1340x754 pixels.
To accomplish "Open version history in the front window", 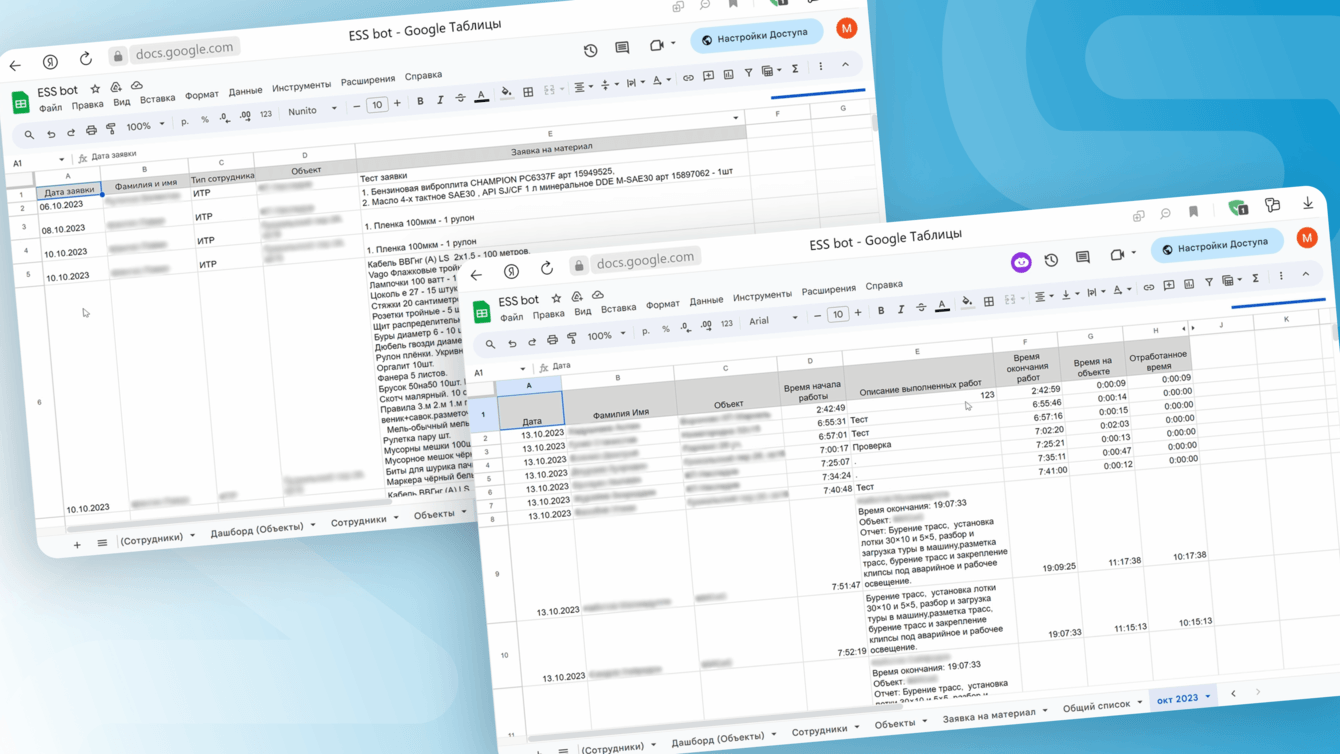I will point(1051,260).
